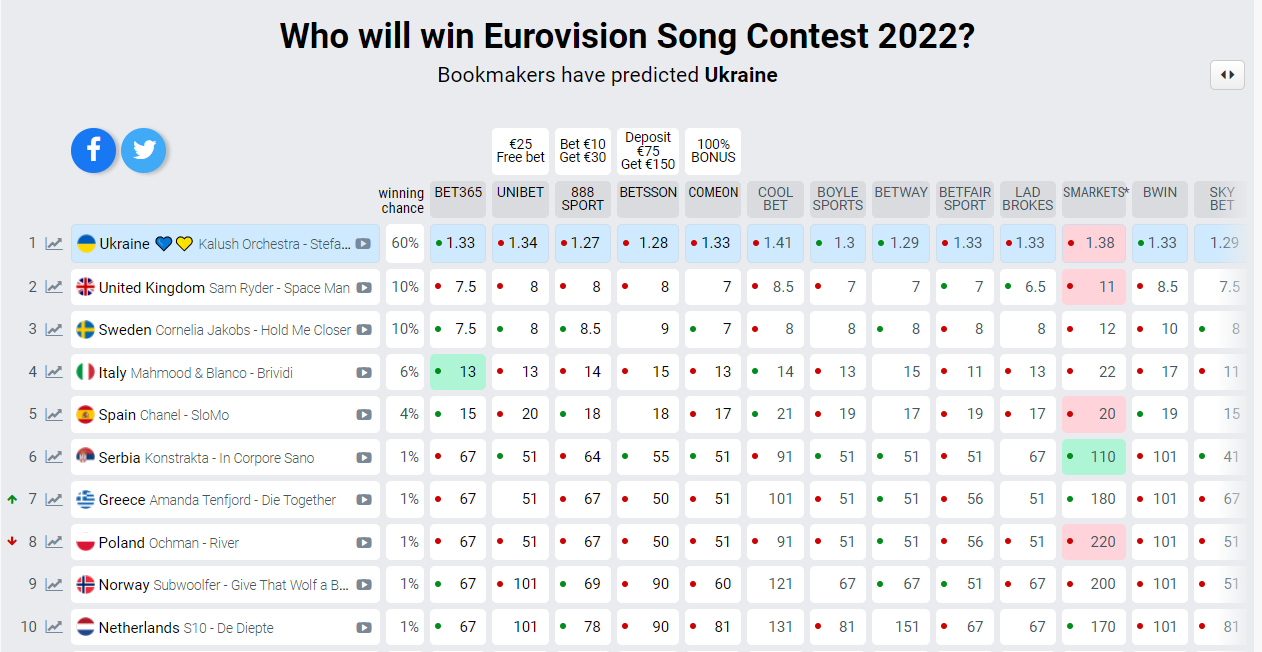Open the odds history chart for Italy

[x=54, y=372]
